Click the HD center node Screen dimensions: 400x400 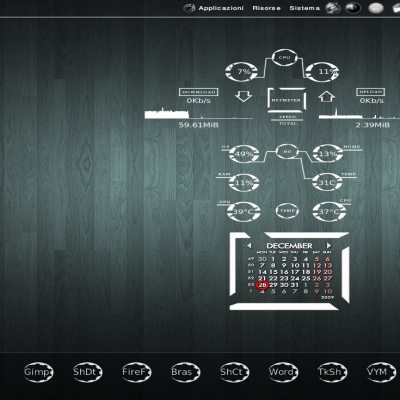[x=287, y=152]
